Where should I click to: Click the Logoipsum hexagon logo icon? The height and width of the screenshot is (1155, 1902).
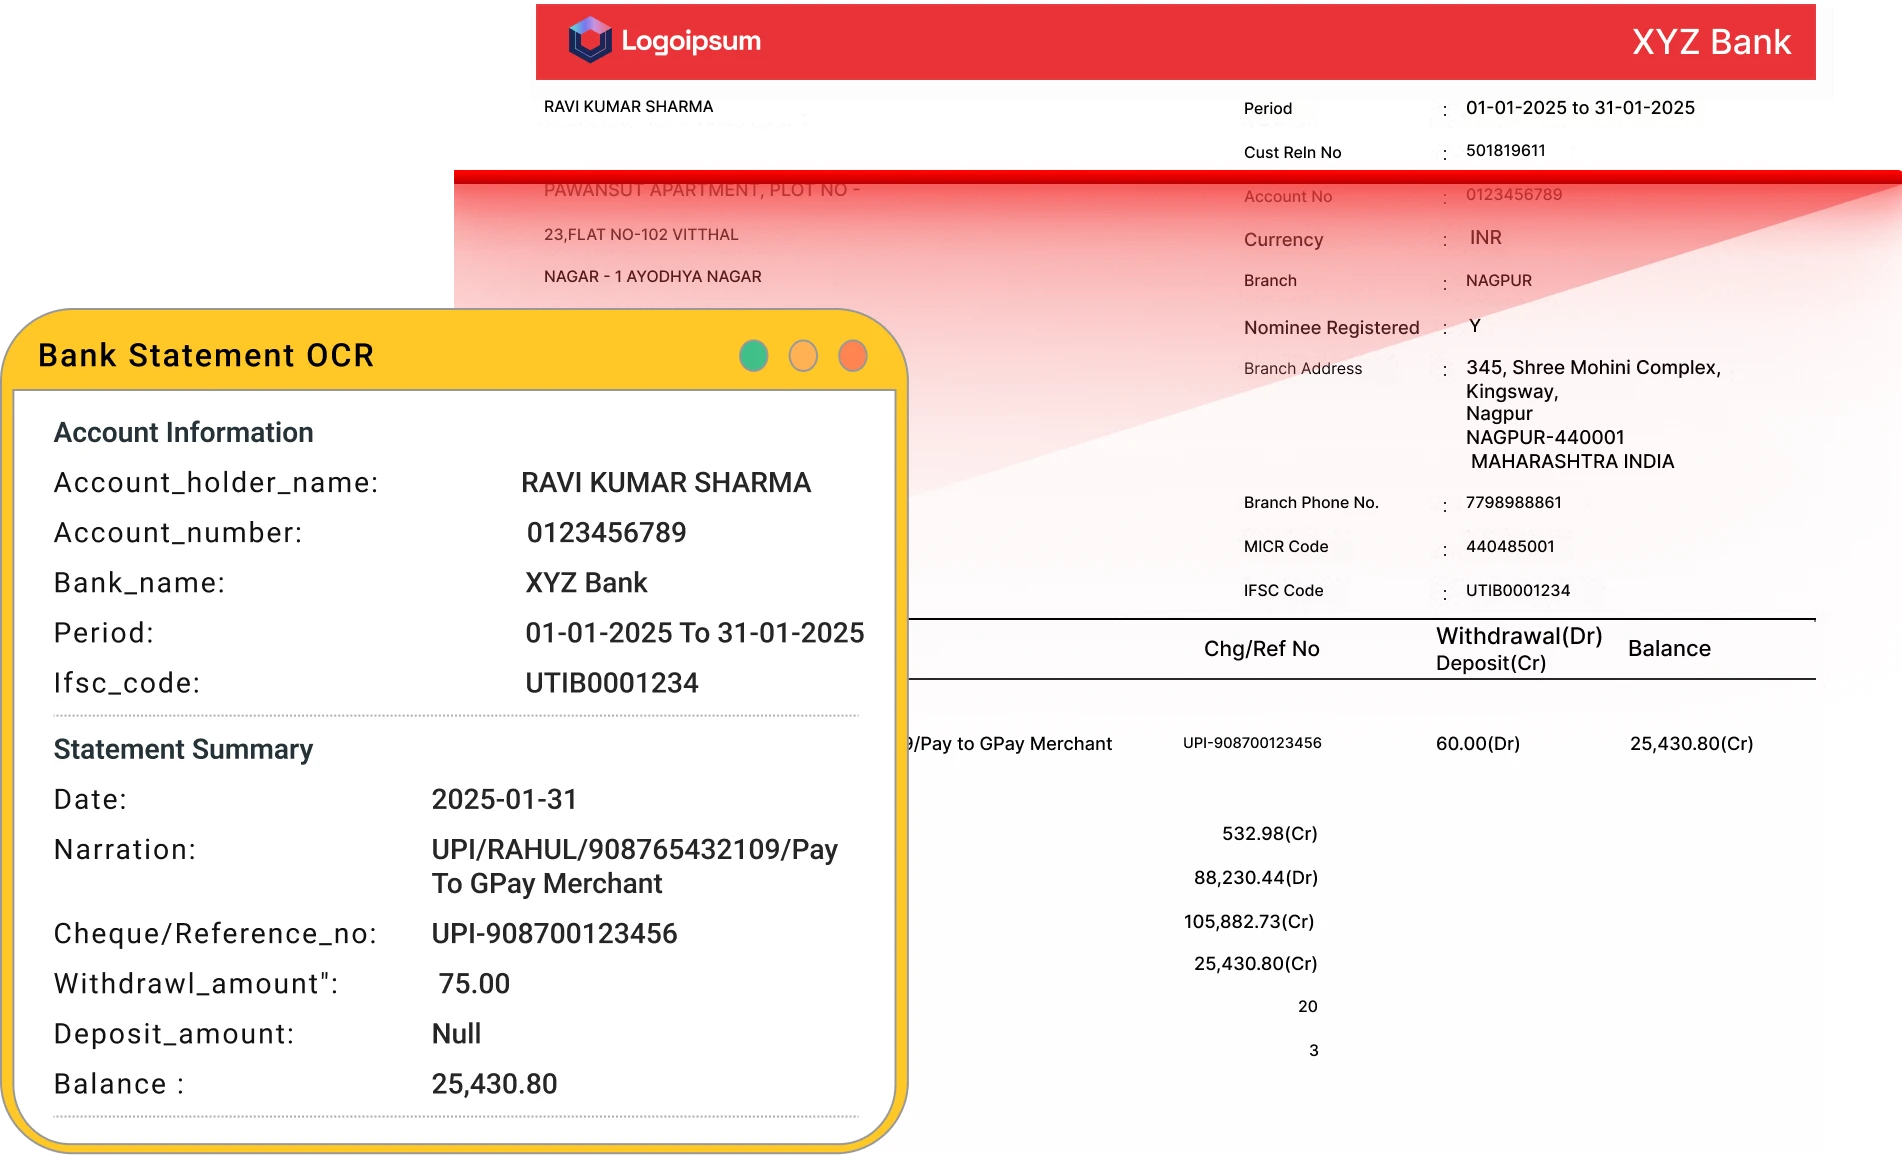tap(589, 40)
